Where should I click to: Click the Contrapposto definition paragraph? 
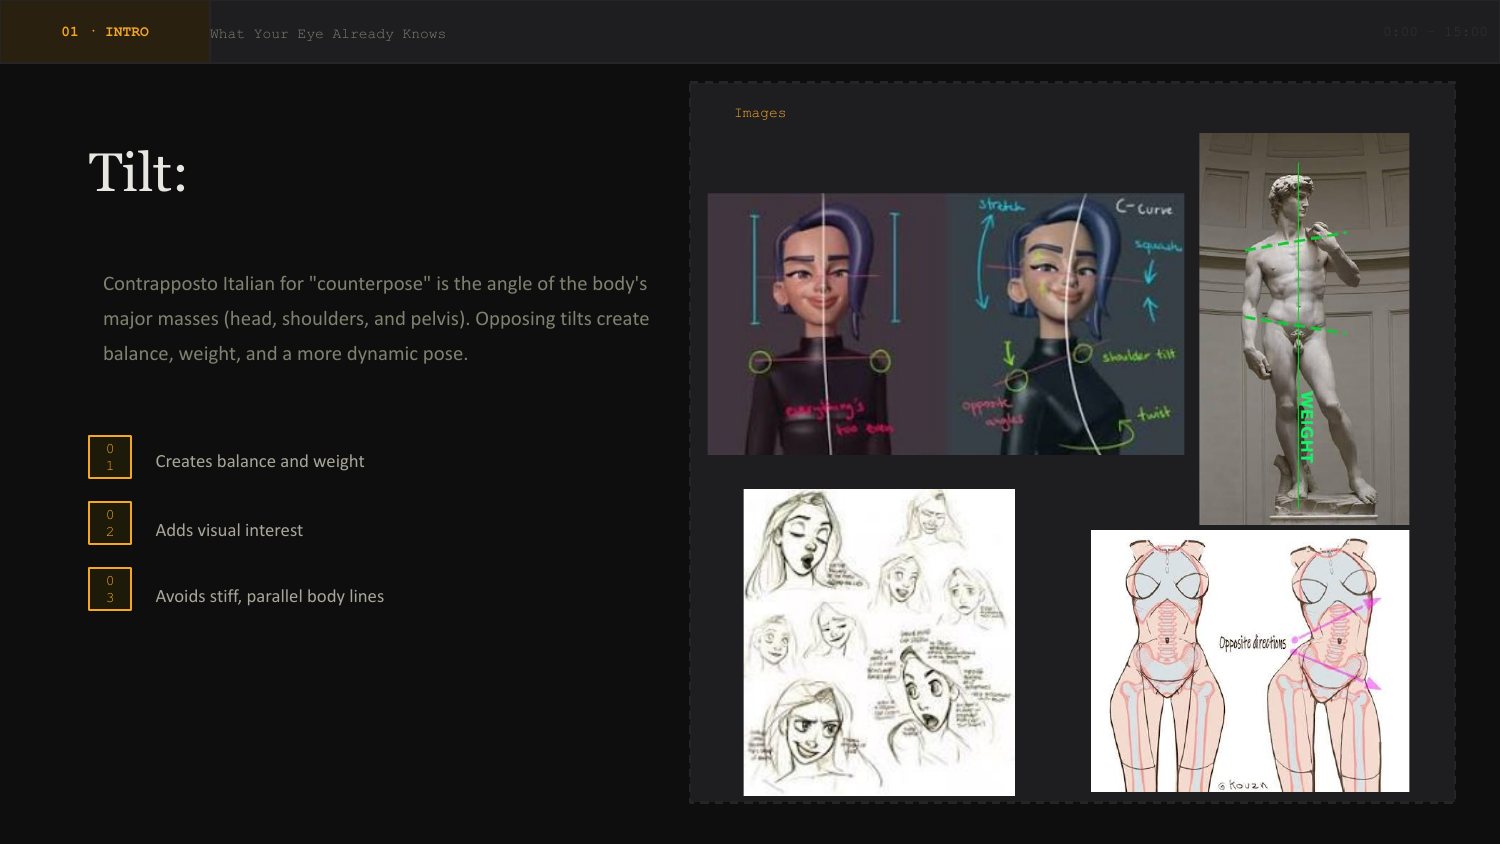point(376,318)
